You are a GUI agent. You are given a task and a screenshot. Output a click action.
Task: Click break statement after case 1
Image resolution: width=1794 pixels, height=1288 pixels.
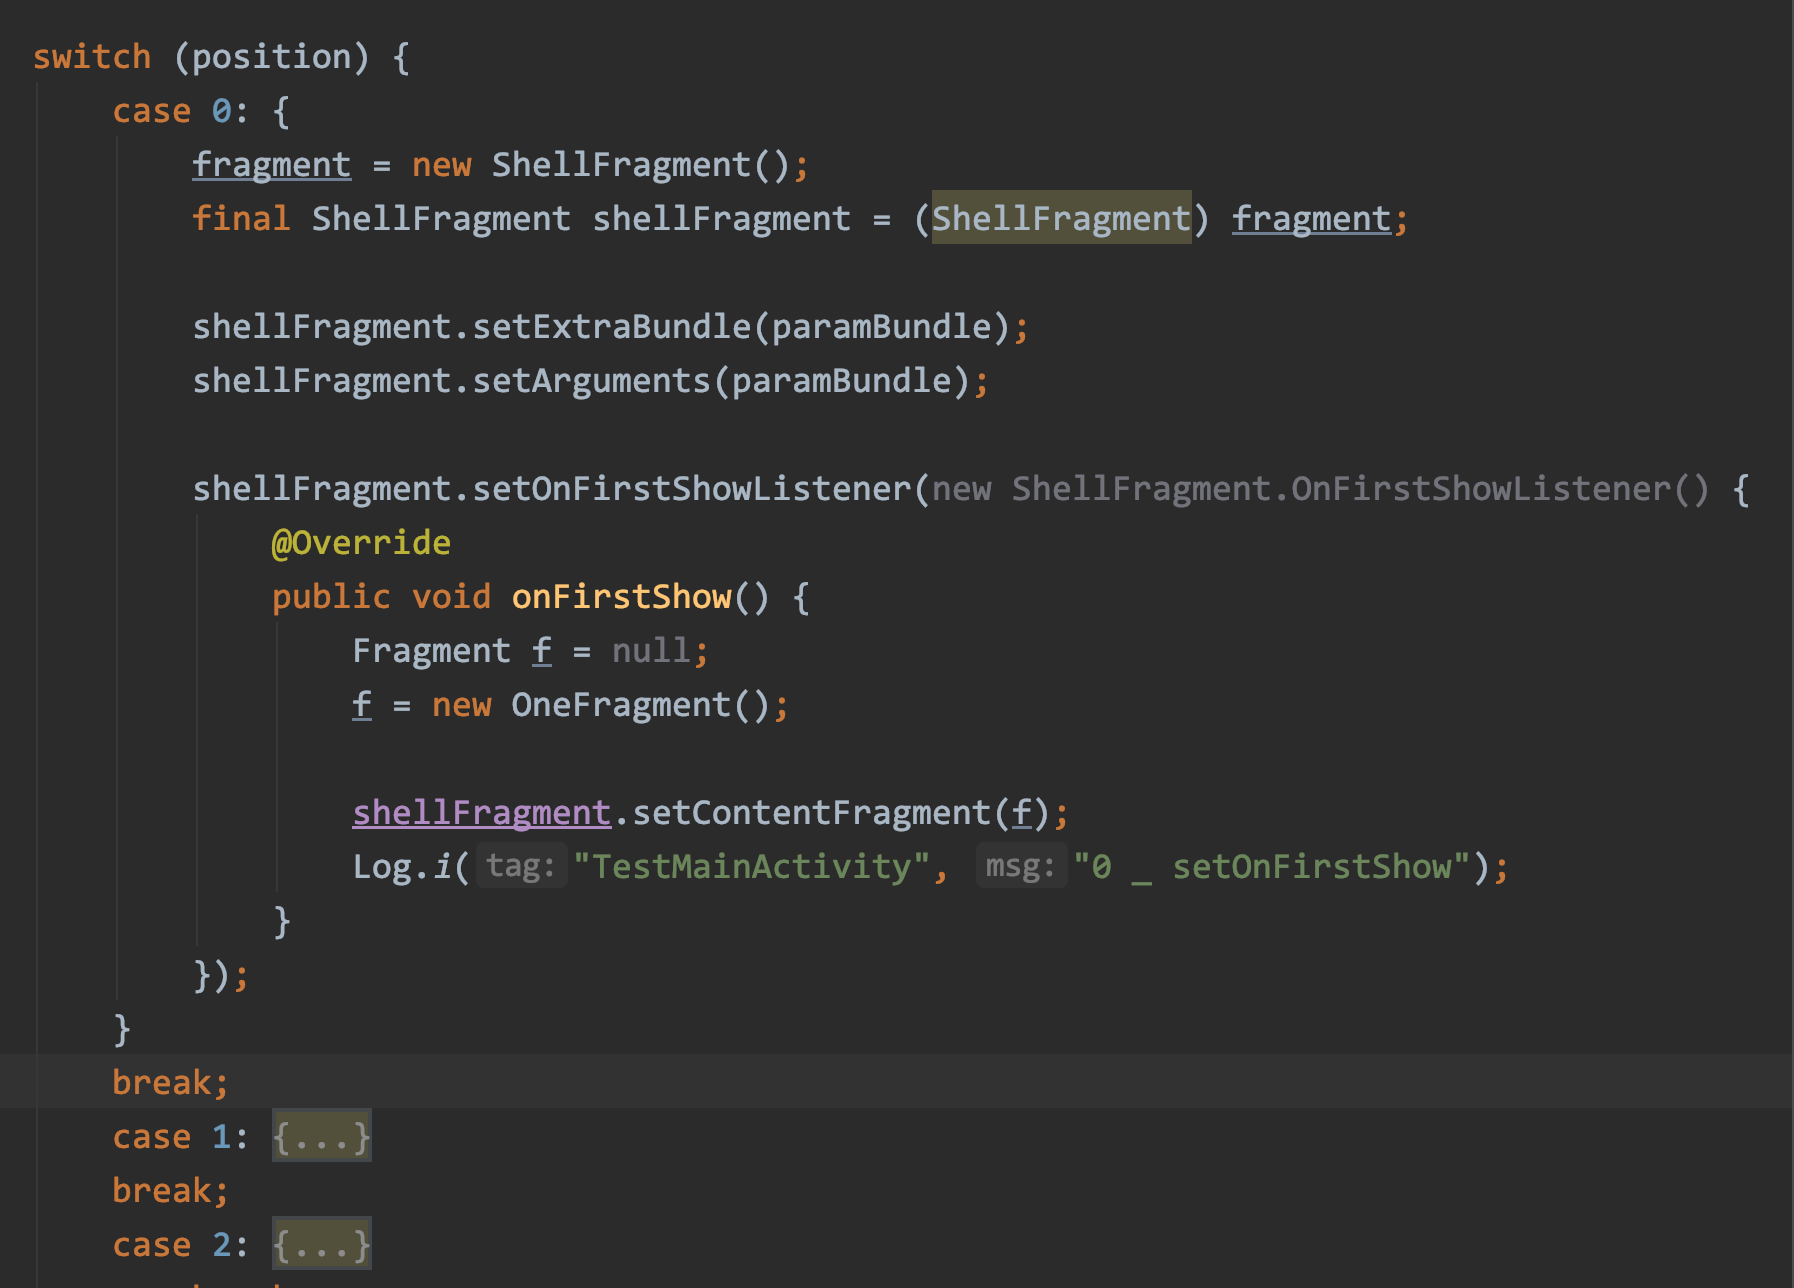(170, 1191)
